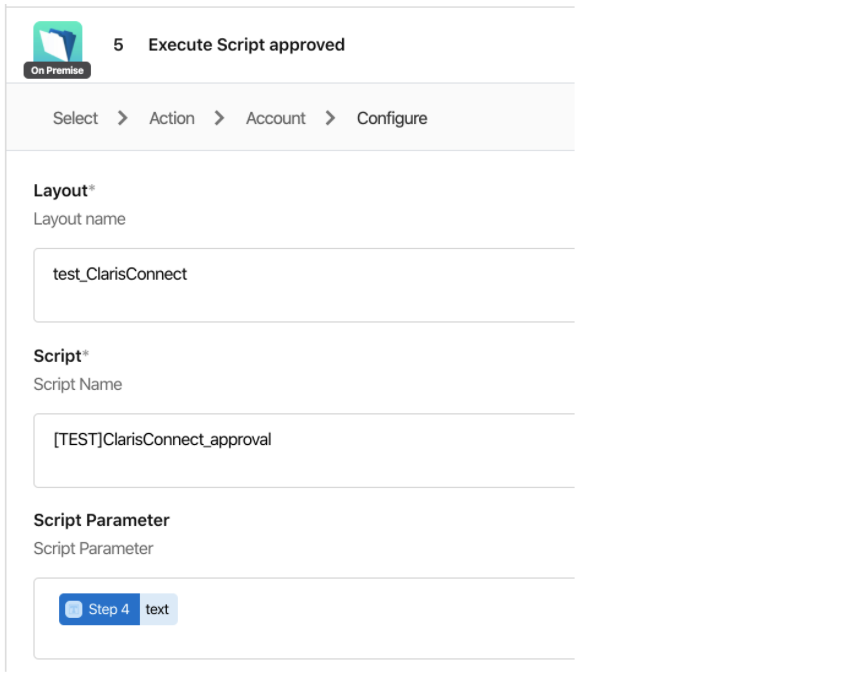
Task: Open the Account breadcrumb step
Action: tap(276, 118)
